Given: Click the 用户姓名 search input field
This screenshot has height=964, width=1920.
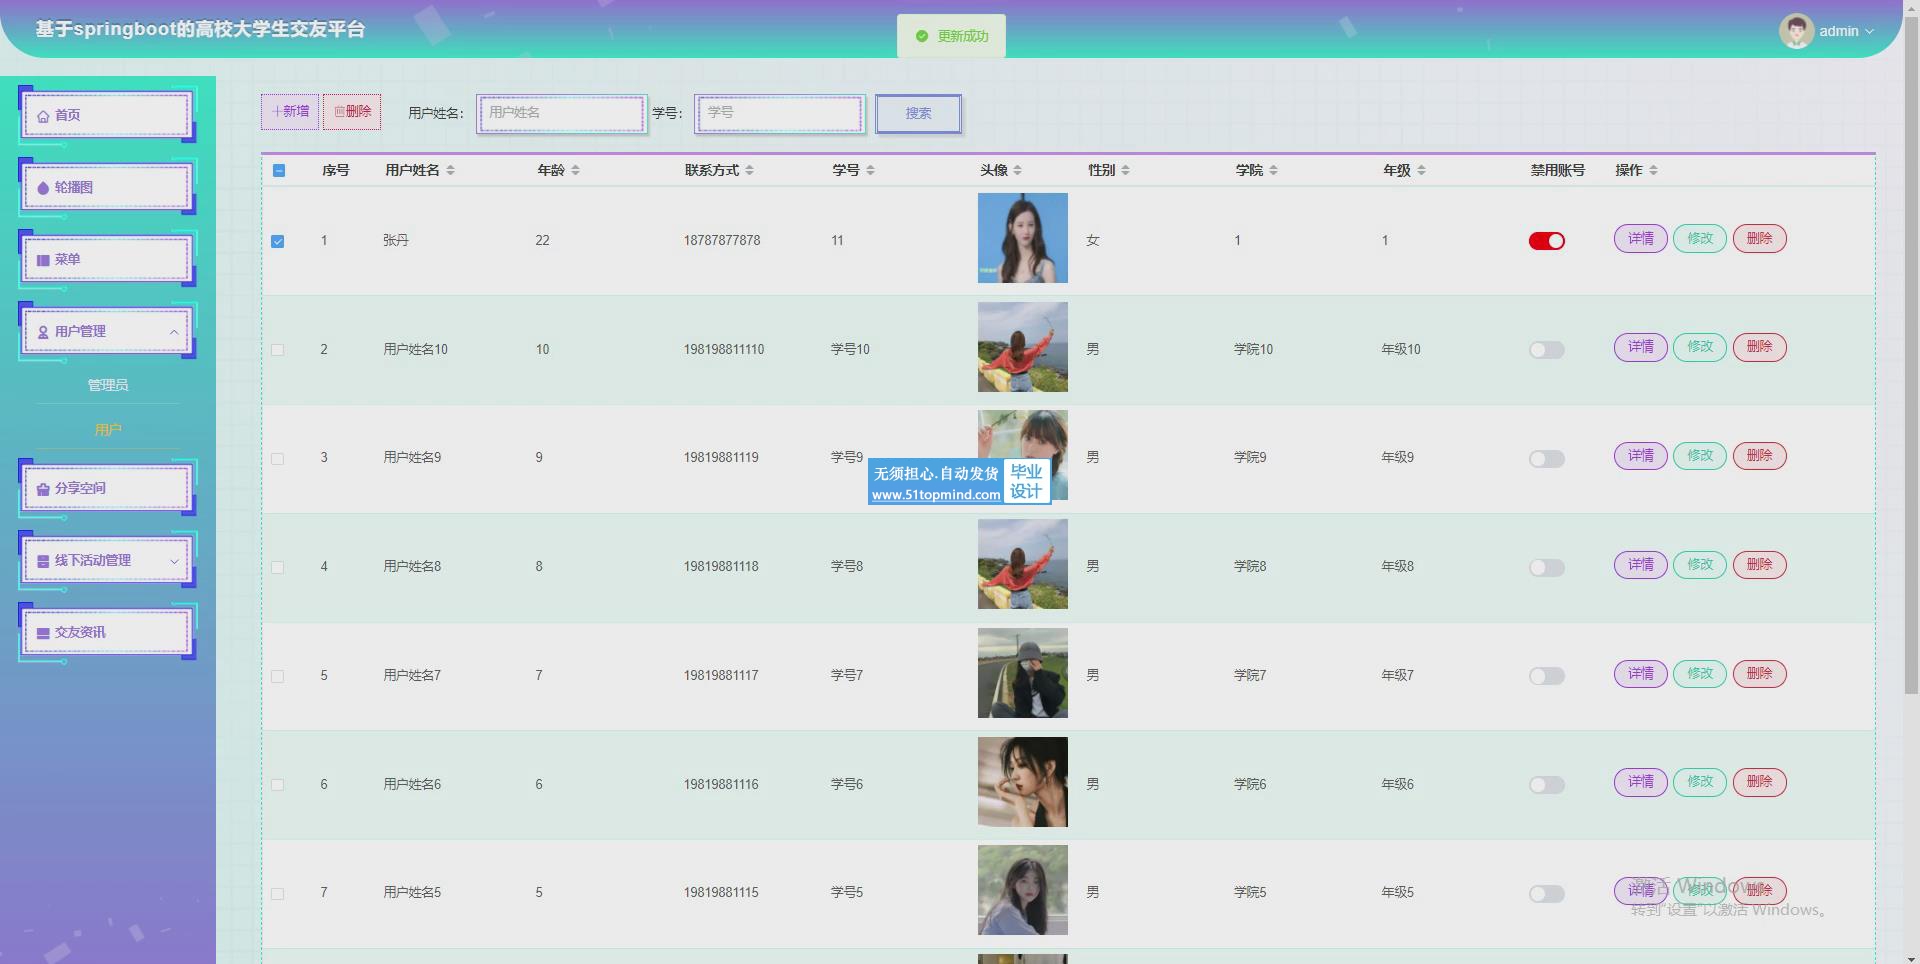Looking at the screenshot, I should (x=561, y=114).
